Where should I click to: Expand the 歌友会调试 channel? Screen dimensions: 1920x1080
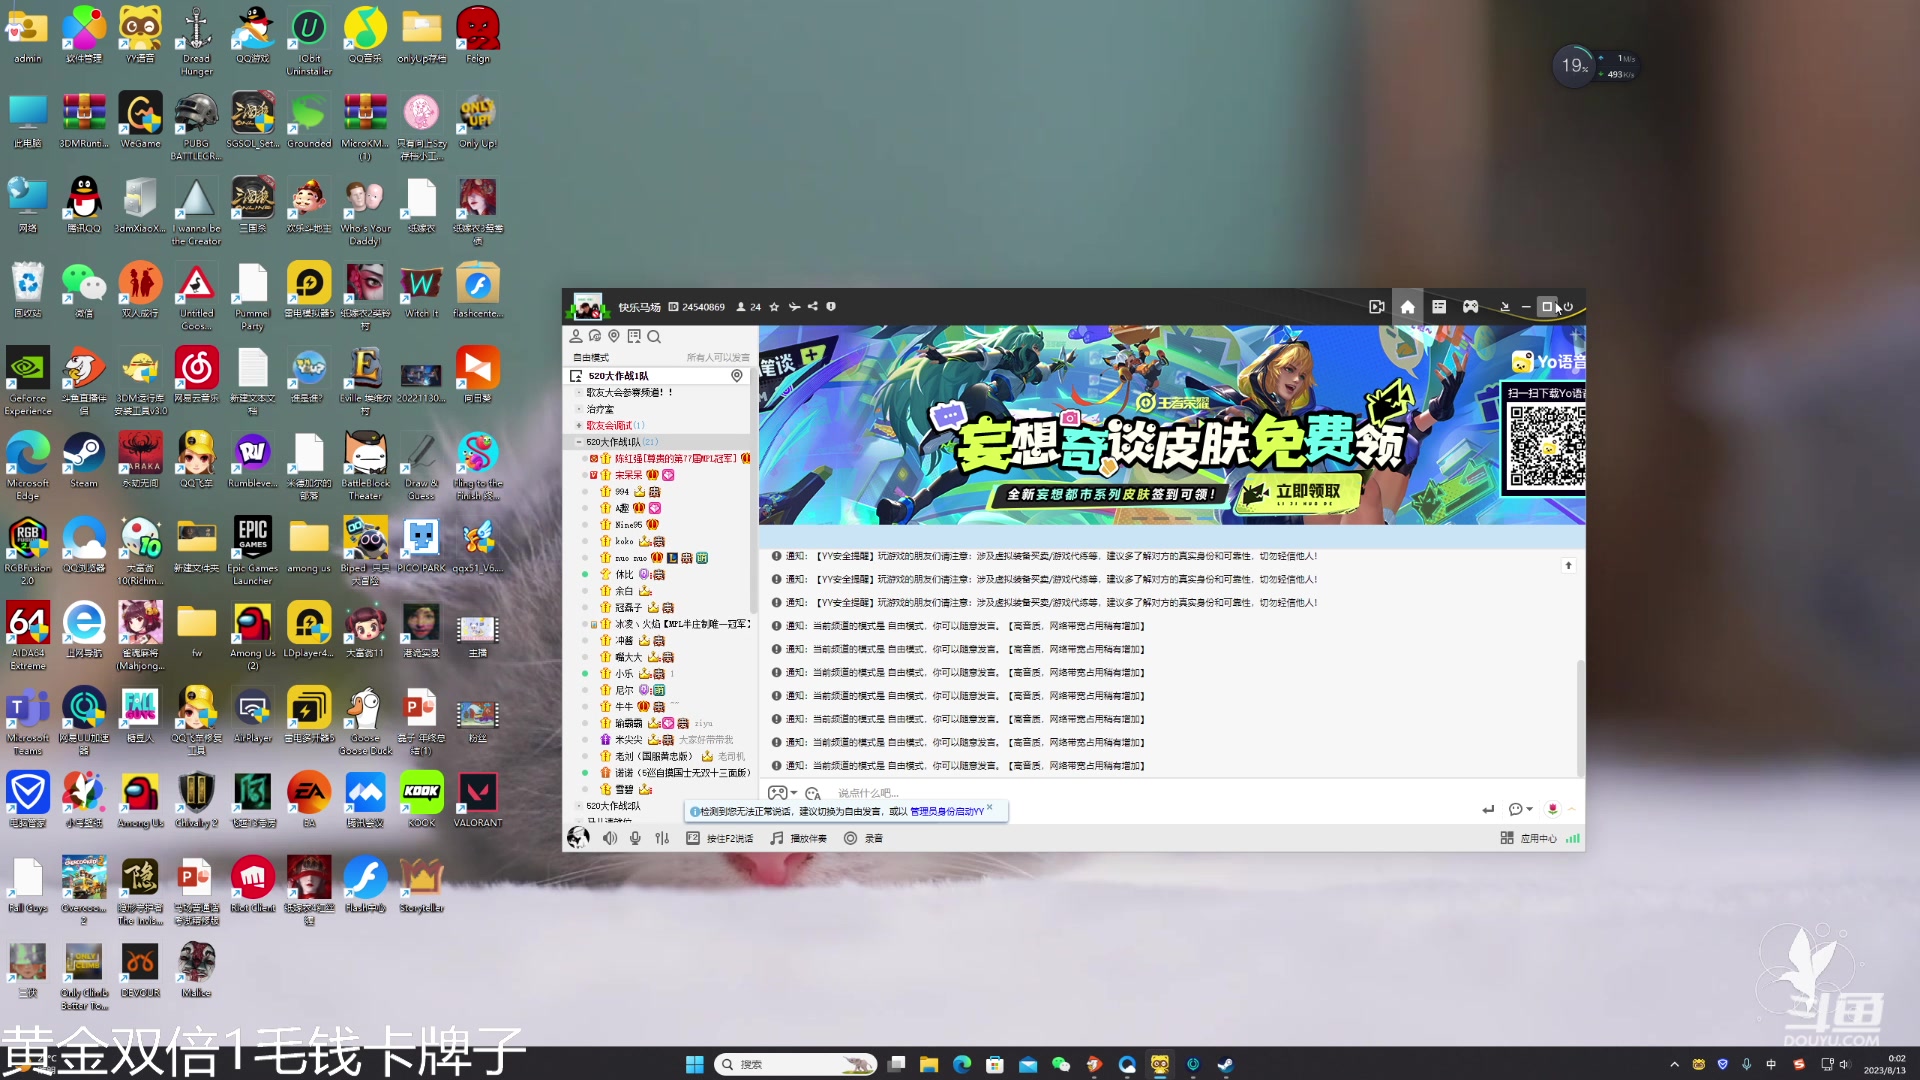(x=578, y=425)
